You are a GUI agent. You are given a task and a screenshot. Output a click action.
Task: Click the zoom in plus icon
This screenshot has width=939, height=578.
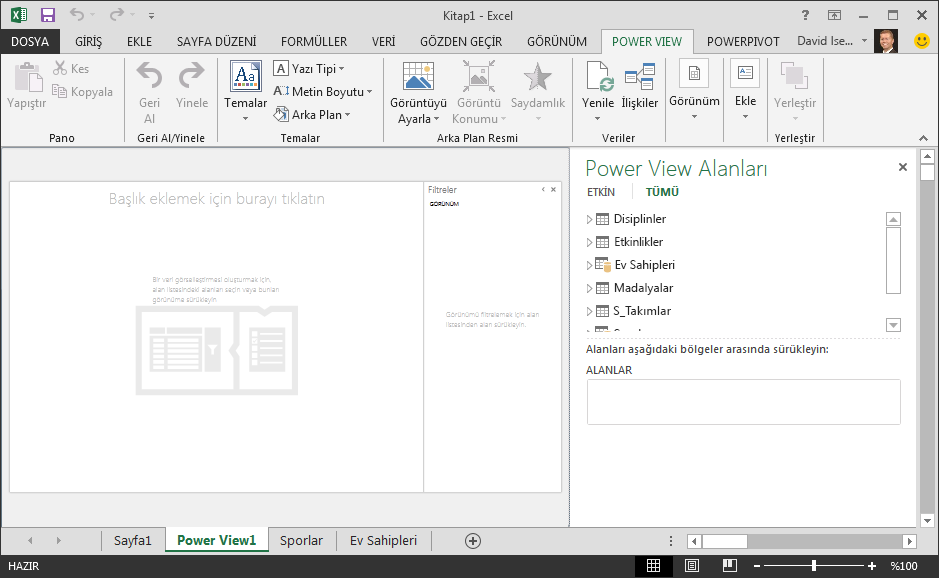(x=872, y=566)
